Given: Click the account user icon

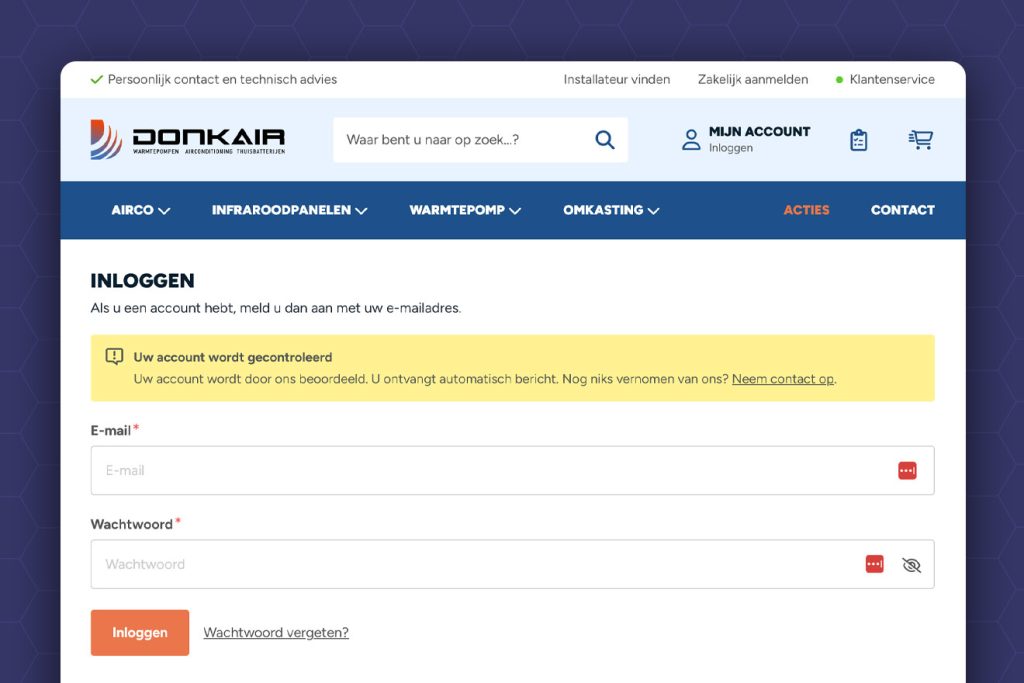Looking at the screenshot, I should click(691, 139).
